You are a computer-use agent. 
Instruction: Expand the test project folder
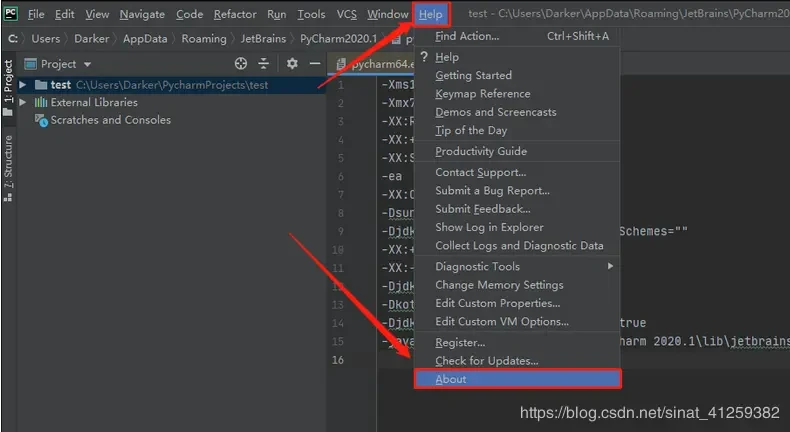(x=23, y=85)
